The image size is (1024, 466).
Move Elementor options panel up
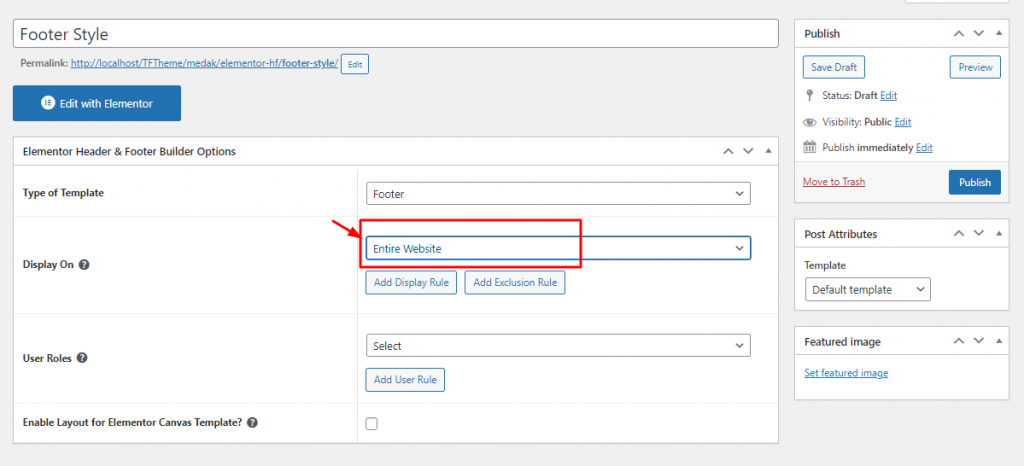coord(729,151)
